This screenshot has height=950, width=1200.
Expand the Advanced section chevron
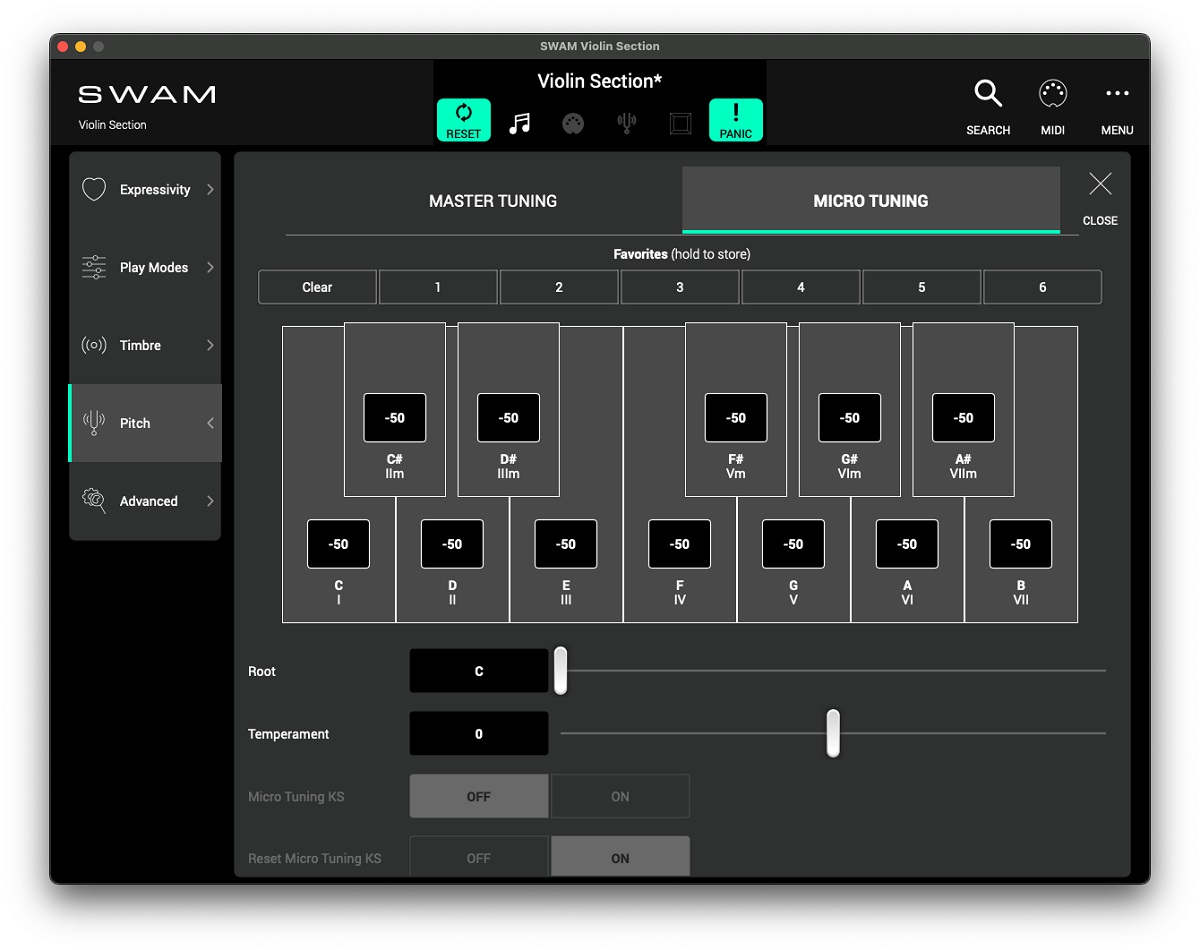click(210, 501)
